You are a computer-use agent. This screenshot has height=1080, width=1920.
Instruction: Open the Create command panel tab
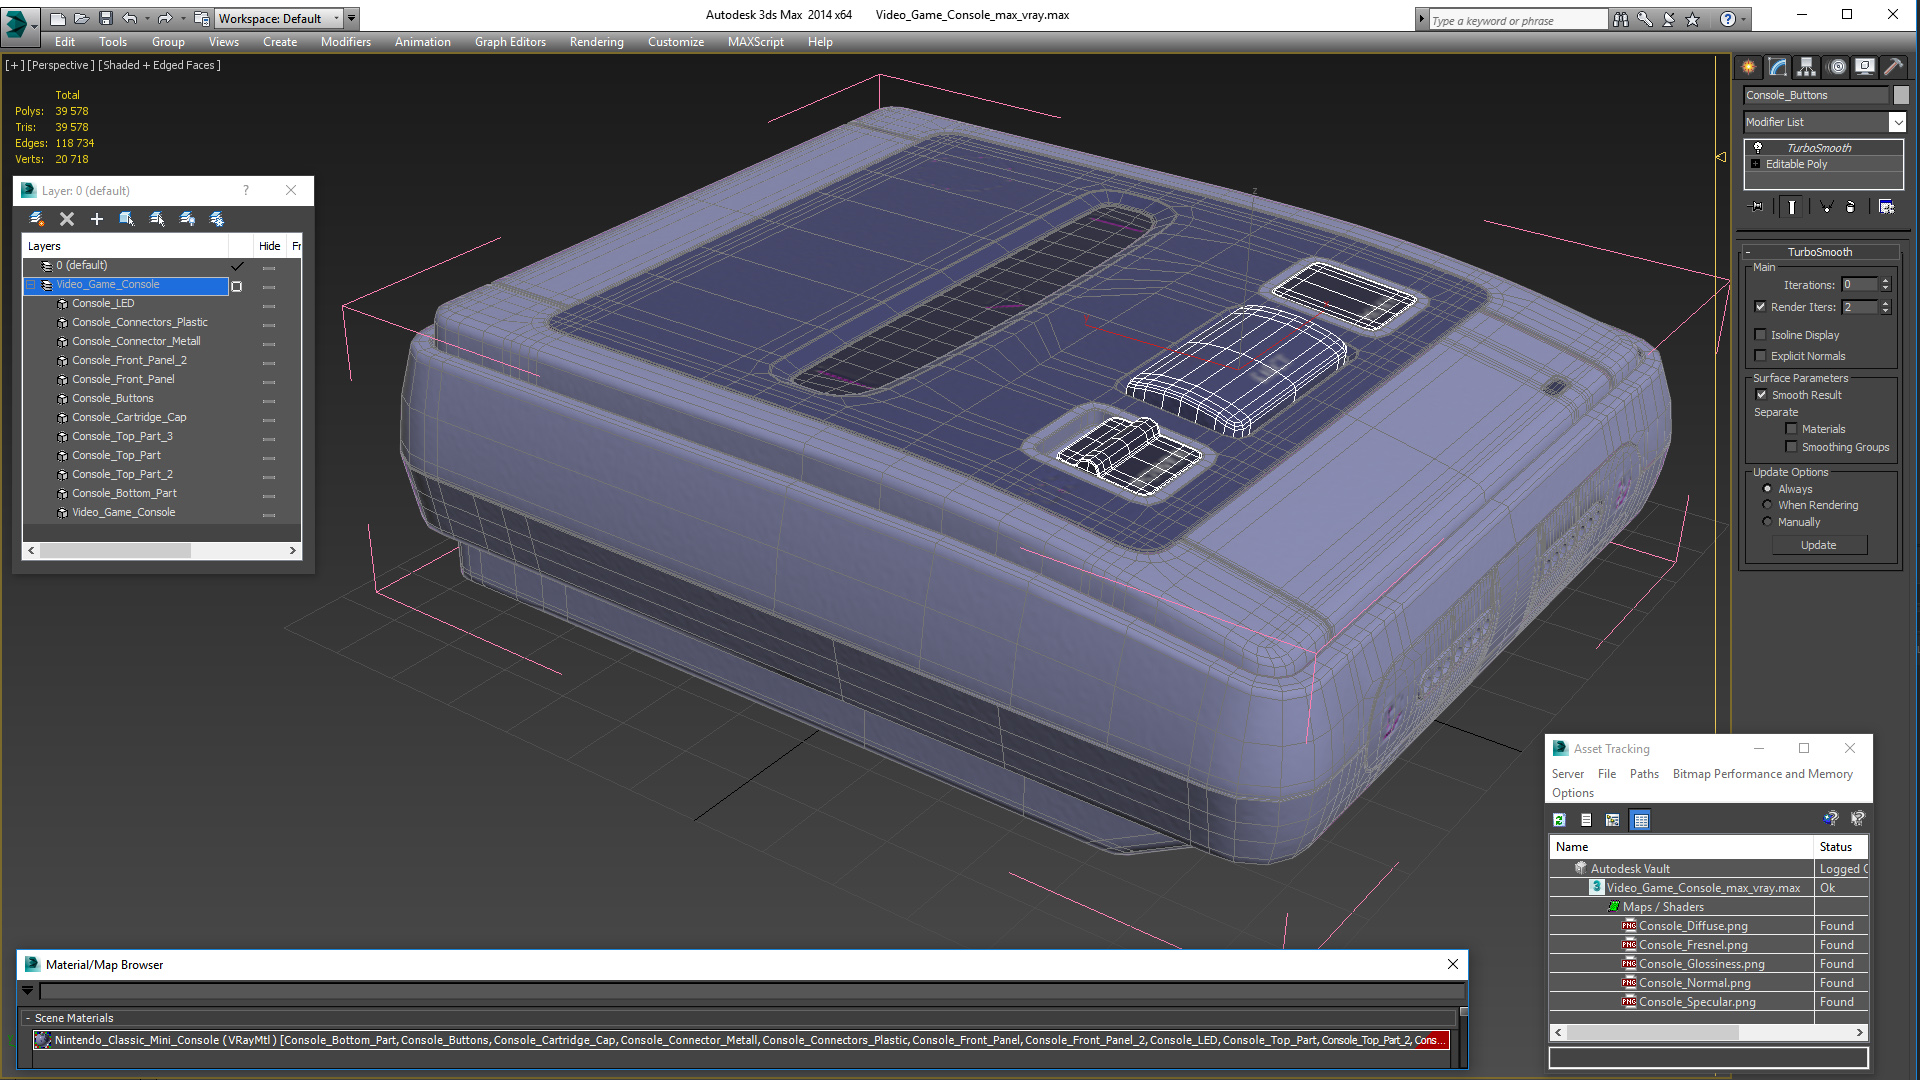pyautogui.click(x=1748, y=67)
